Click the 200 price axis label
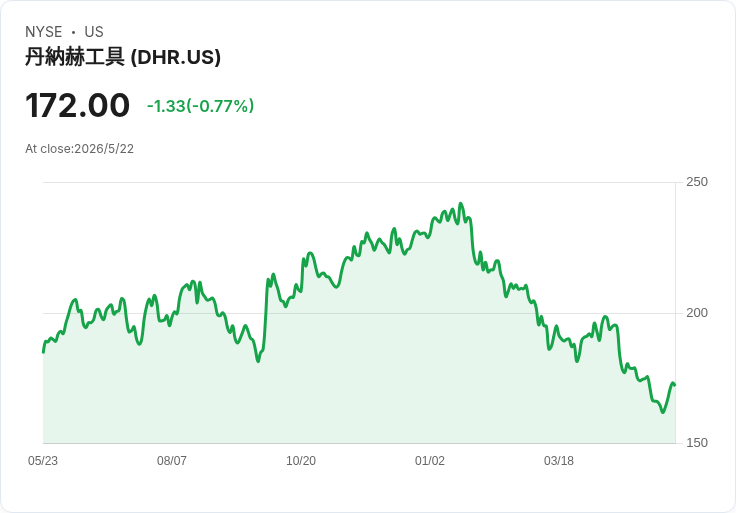The width and height of the screenshot is (736, 513). (x=697, y=313)
